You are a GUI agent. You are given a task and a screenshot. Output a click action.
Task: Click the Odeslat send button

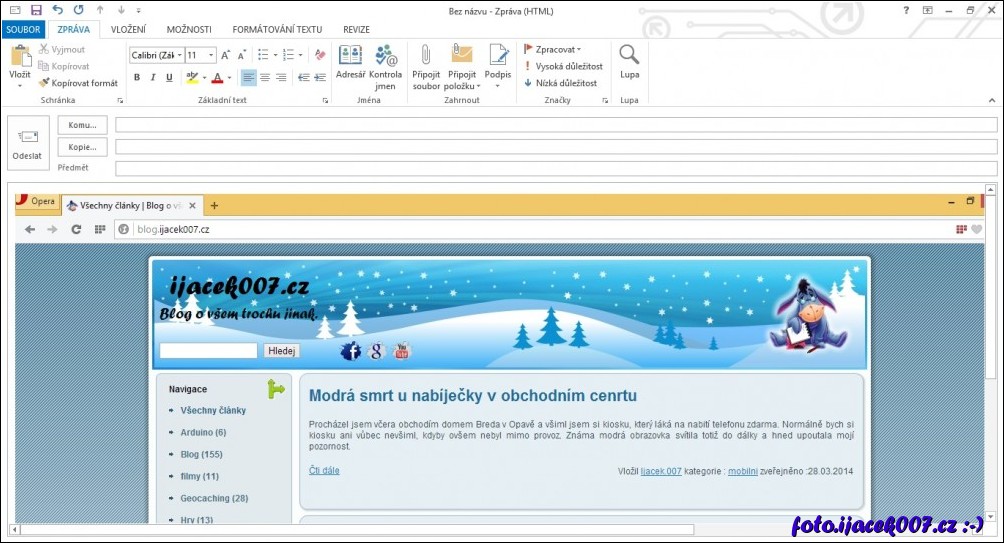point(27,144)
